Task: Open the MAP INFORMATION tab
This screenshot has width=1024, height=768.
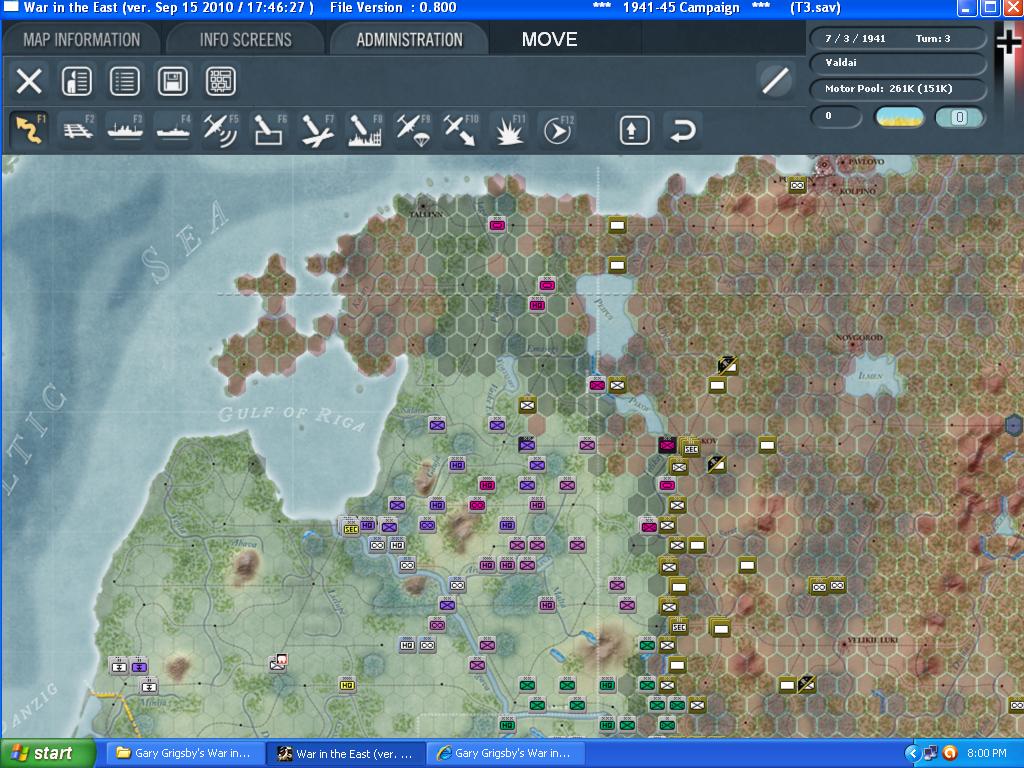Action: 82,39
